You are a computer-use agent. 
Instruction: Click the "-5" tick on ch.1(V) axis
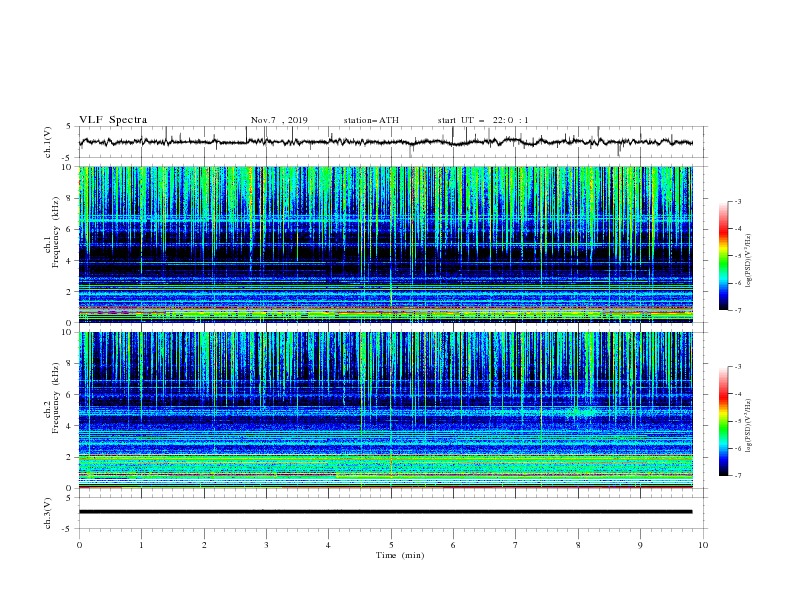(68, 158)
